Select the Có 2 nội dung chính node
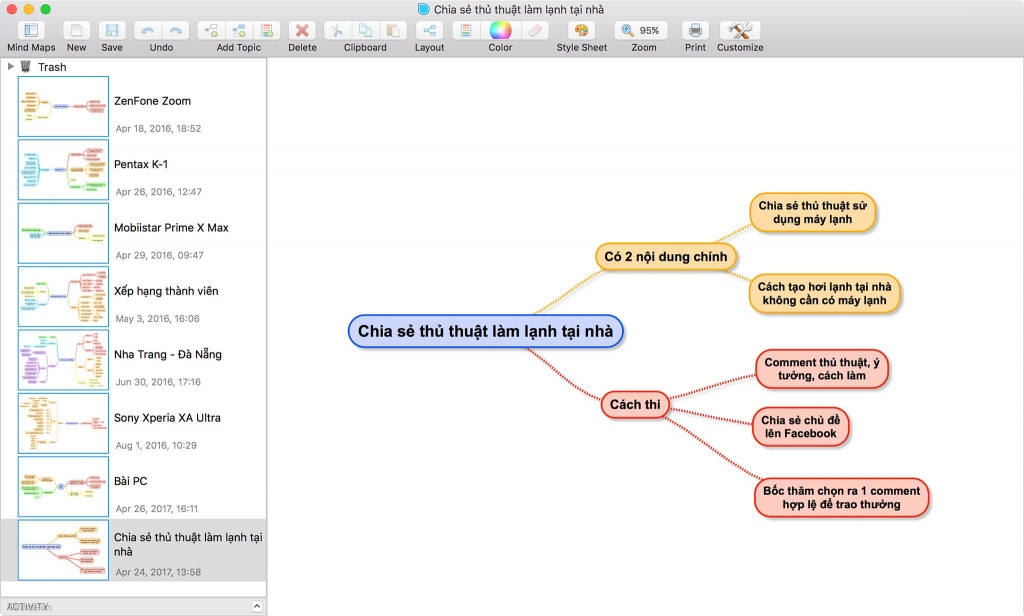The width and height of the screenshot is (1024, 616). (665, 257)
